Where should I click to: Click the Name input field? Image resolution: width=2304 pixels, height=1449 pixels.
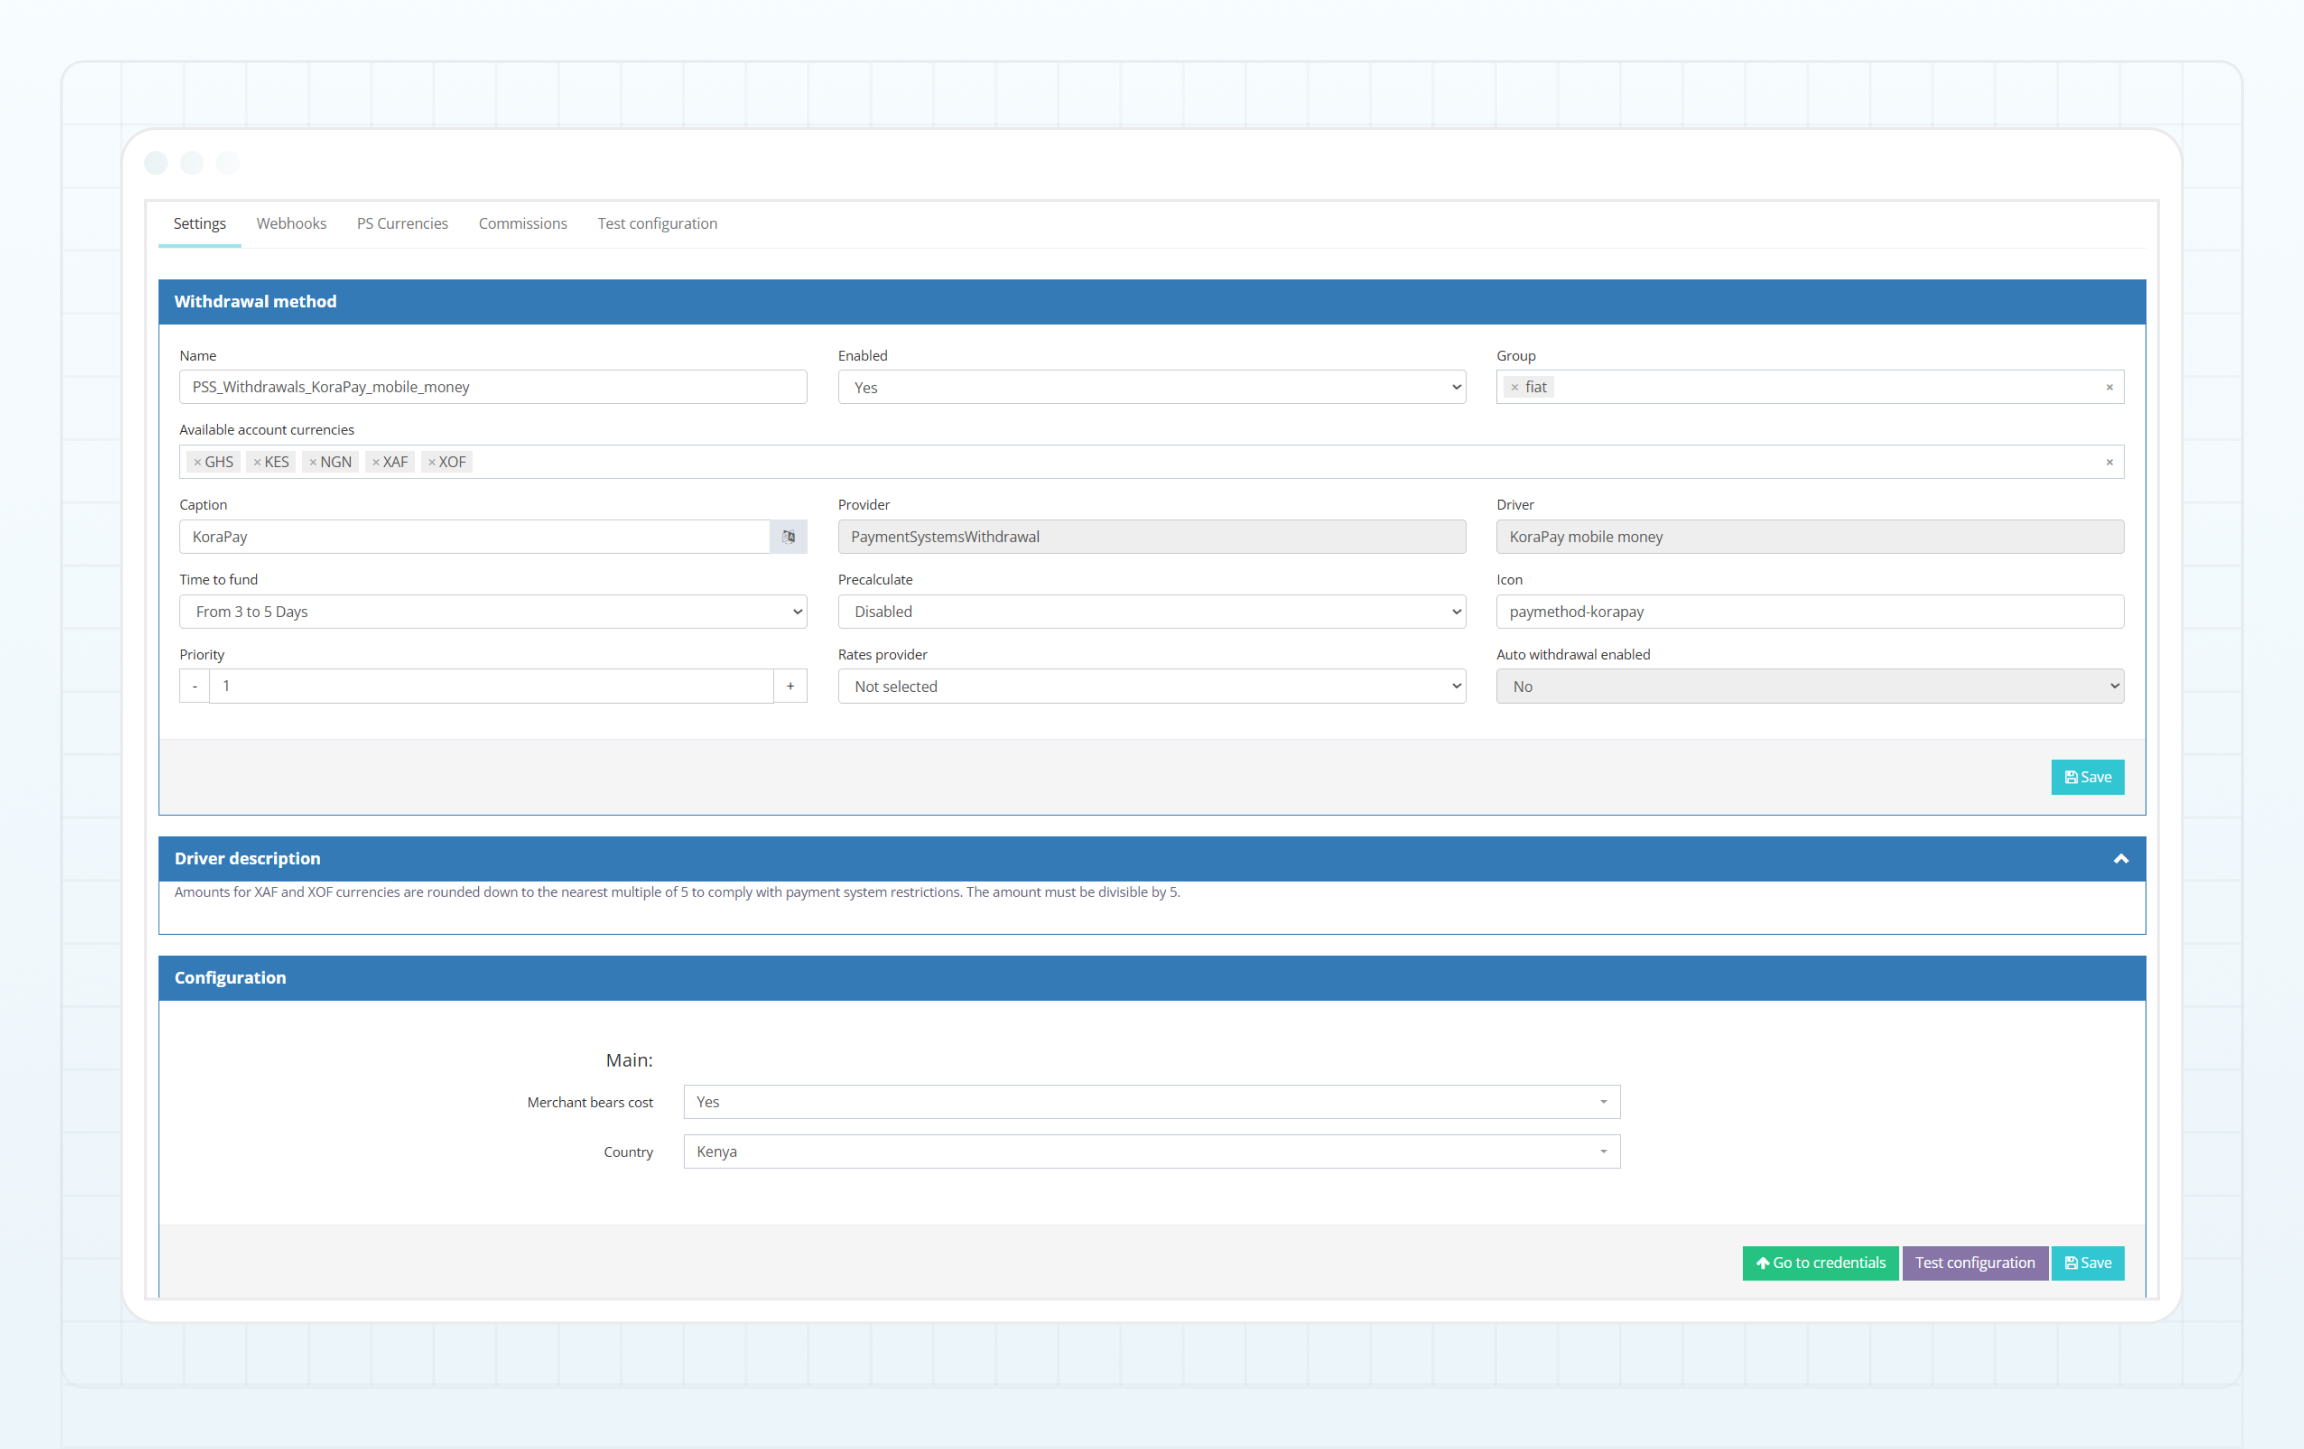click(x=493, y=387)
